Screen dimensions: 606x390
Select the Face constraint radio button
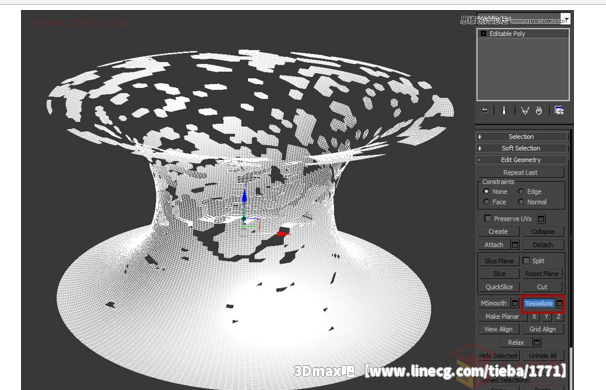(x=486, y=202)
